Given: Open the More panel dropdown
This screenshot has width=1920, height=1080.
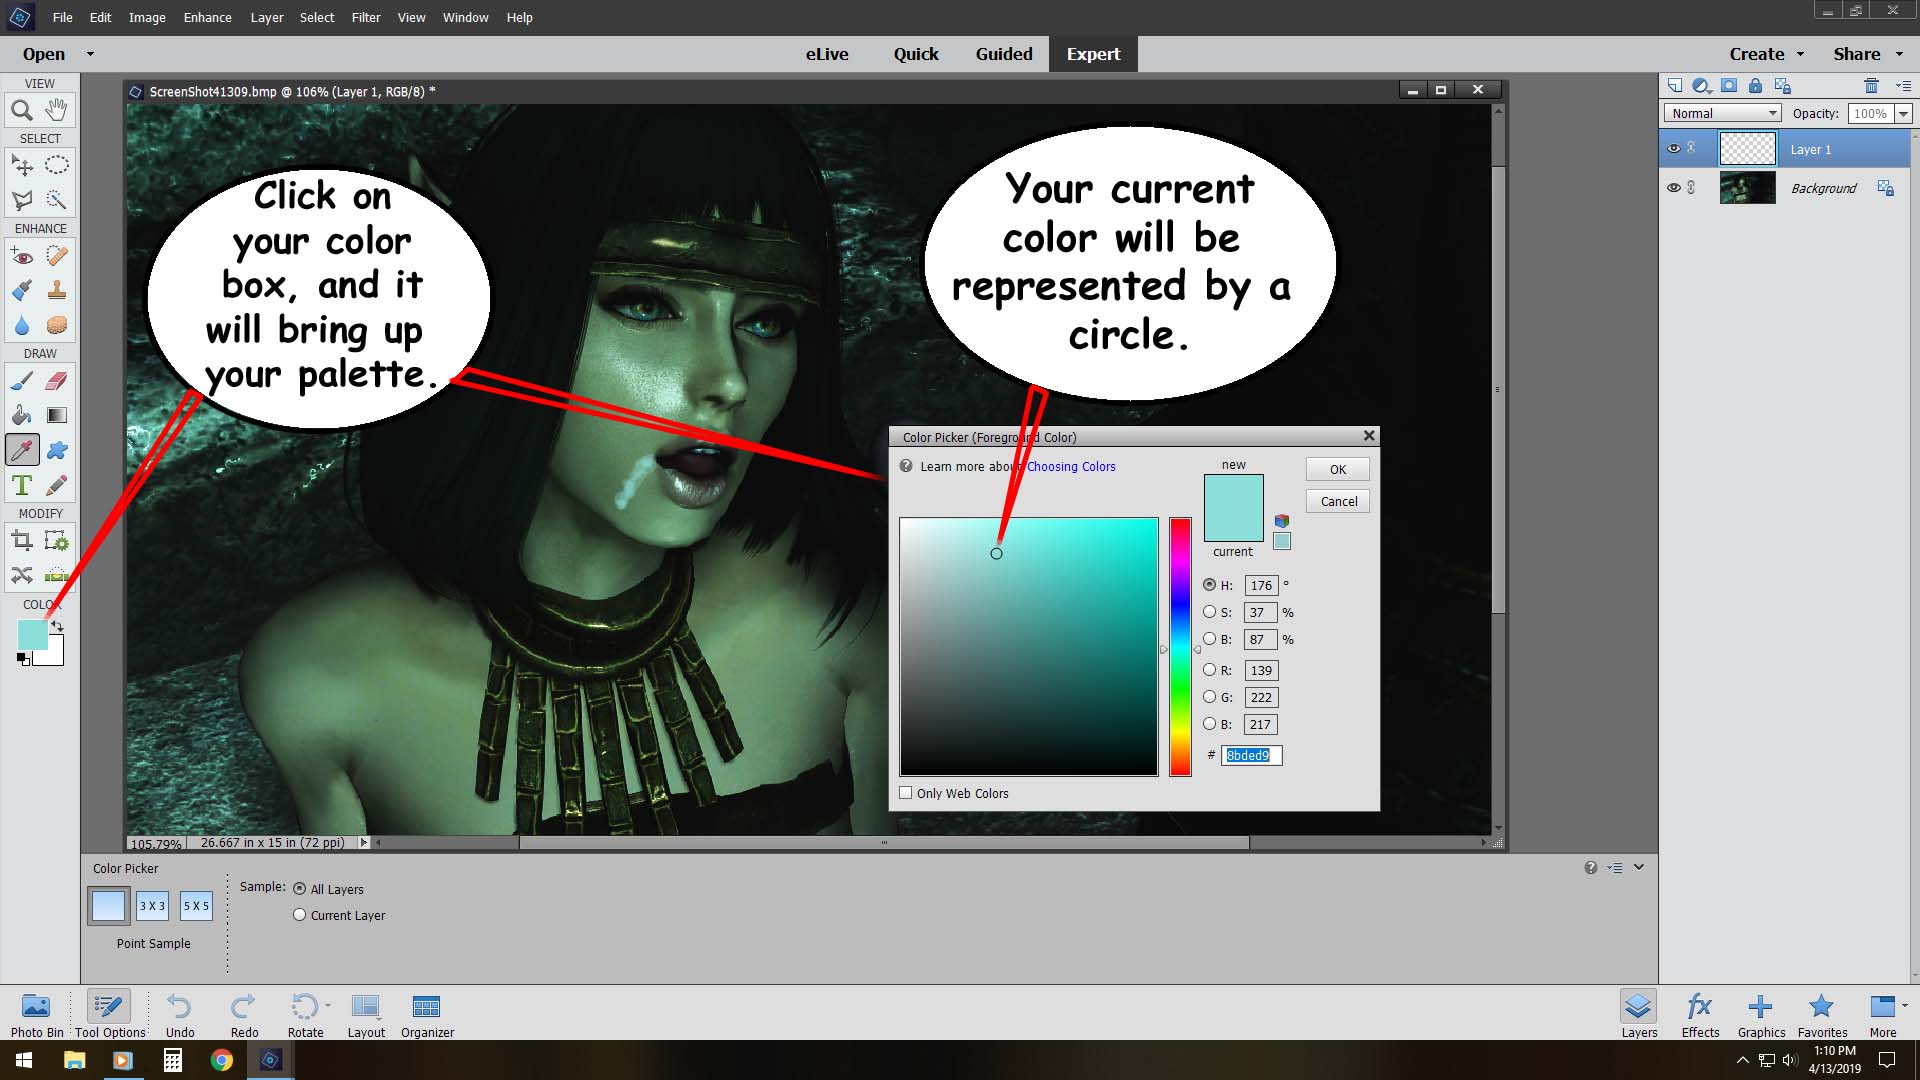Looking at the screenshot, I should pos(1904,1005).
